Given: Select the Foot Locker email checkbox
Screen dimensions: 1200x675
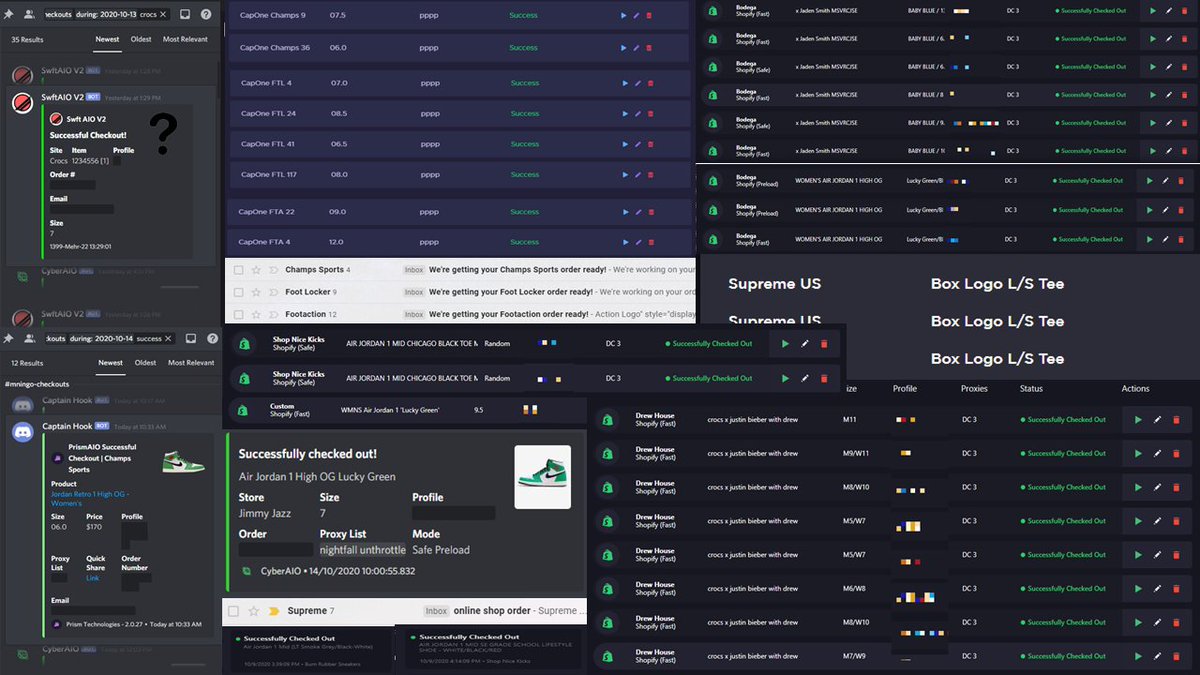Looking at the screenshot, I should 238,292.
